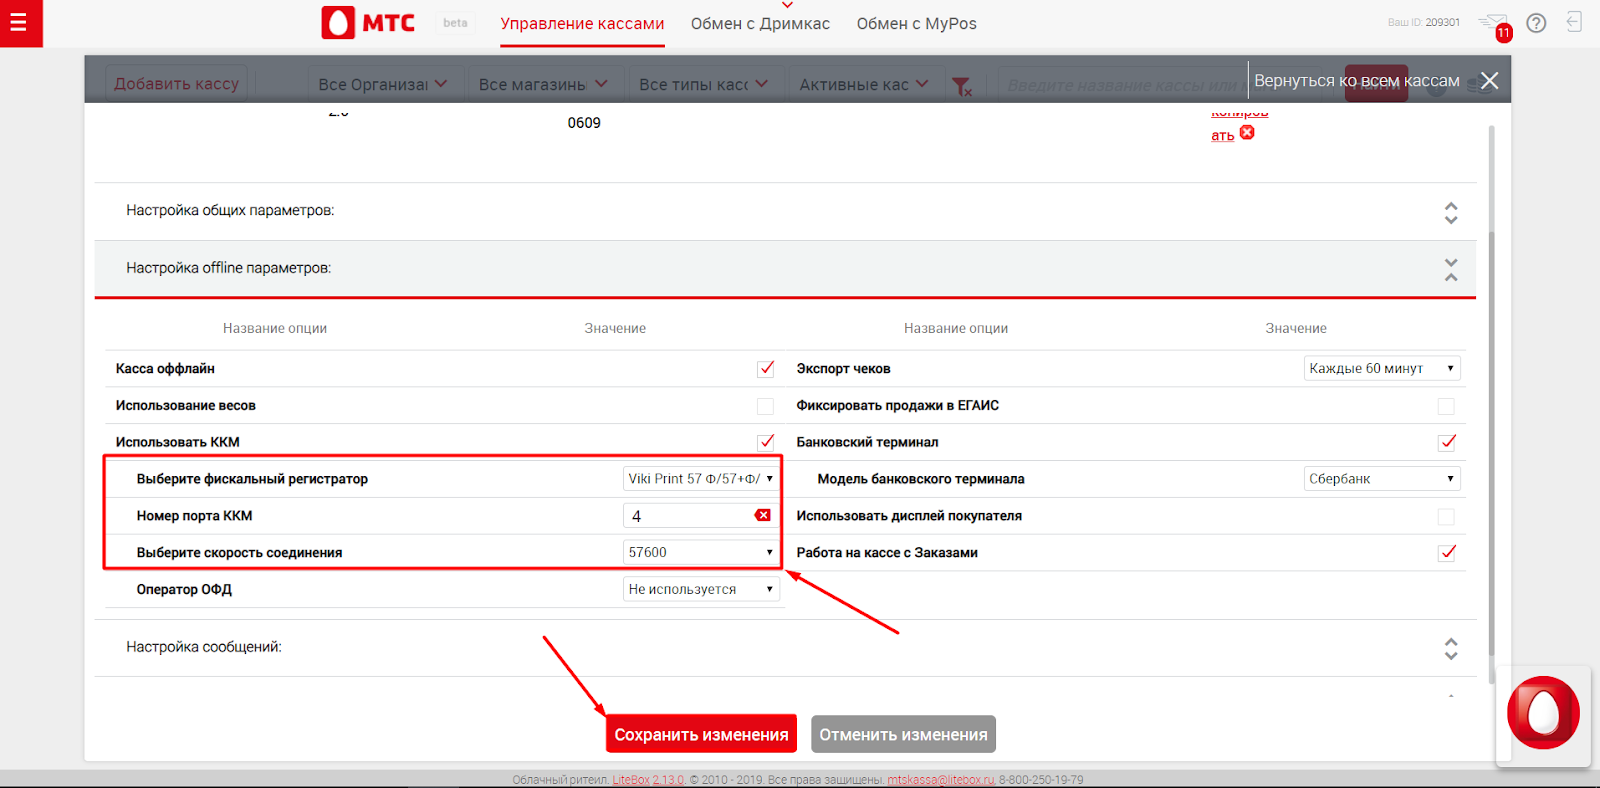The width and height of the screenshot is (1600, 788).
Task: Enable Использовать дисплей покупателя checkbox
Action: [1446, 516]
